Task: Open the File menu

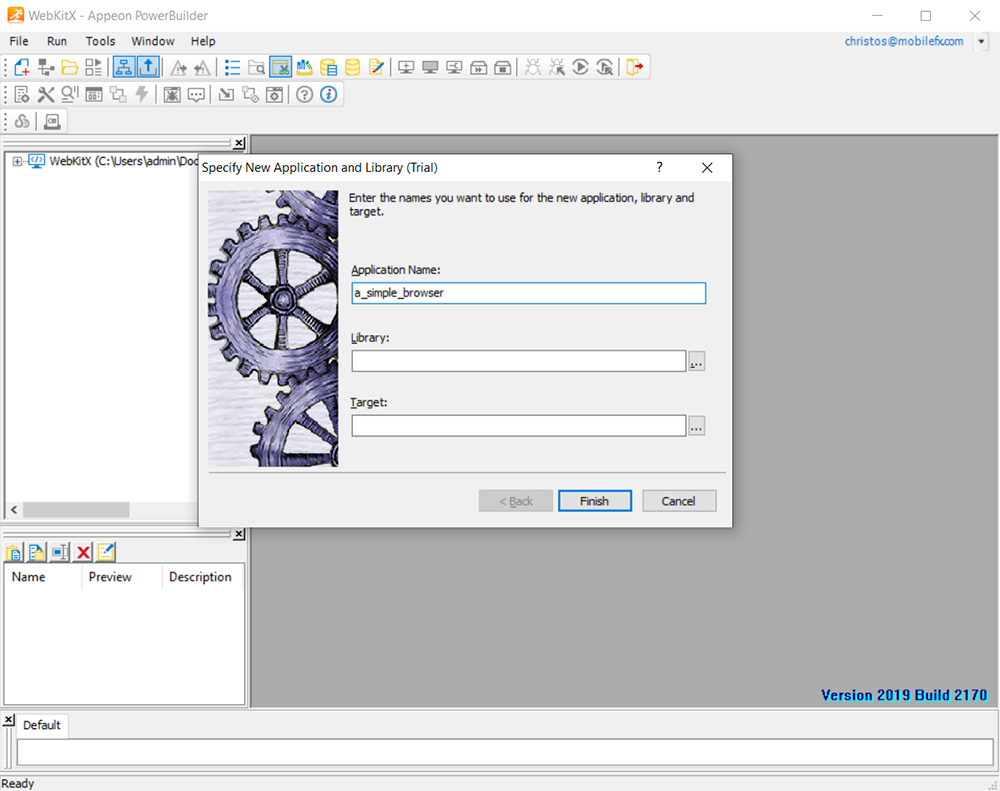Action: (x=18, y=41)
